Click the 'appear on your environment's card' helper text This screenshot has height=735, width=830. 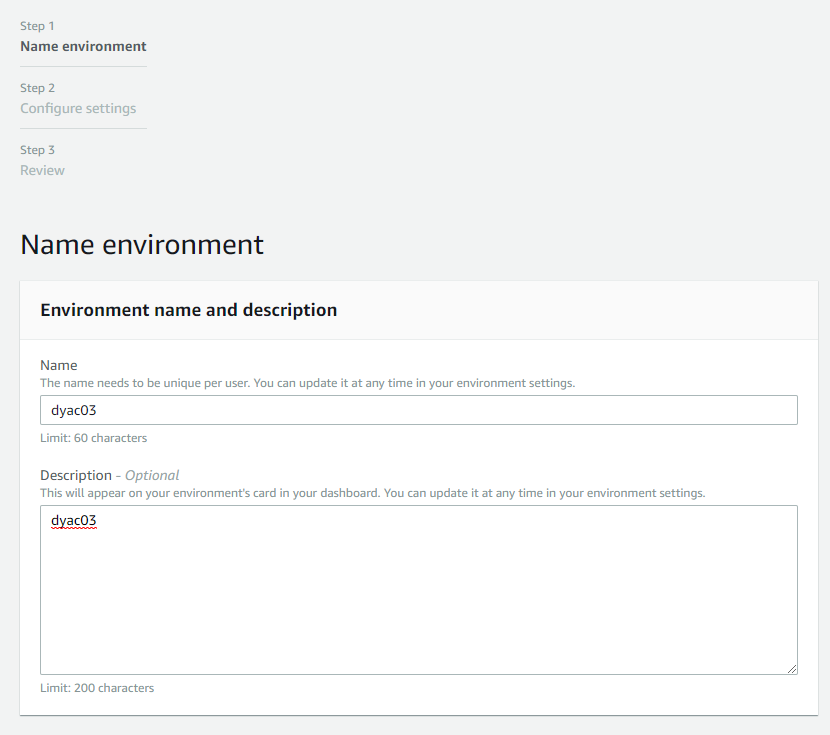pyautogui.click(x=373, y=493)
